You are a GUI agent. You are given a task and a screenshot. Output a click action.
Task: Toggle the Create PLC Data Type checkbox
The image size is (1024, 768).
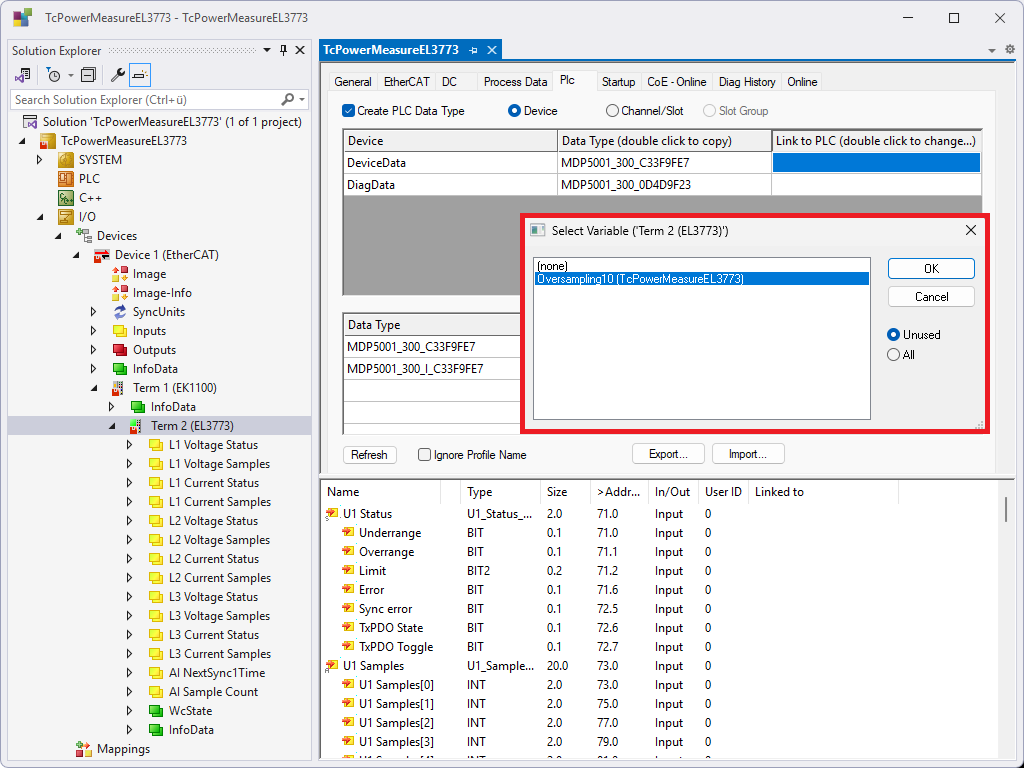coord(349,110)
